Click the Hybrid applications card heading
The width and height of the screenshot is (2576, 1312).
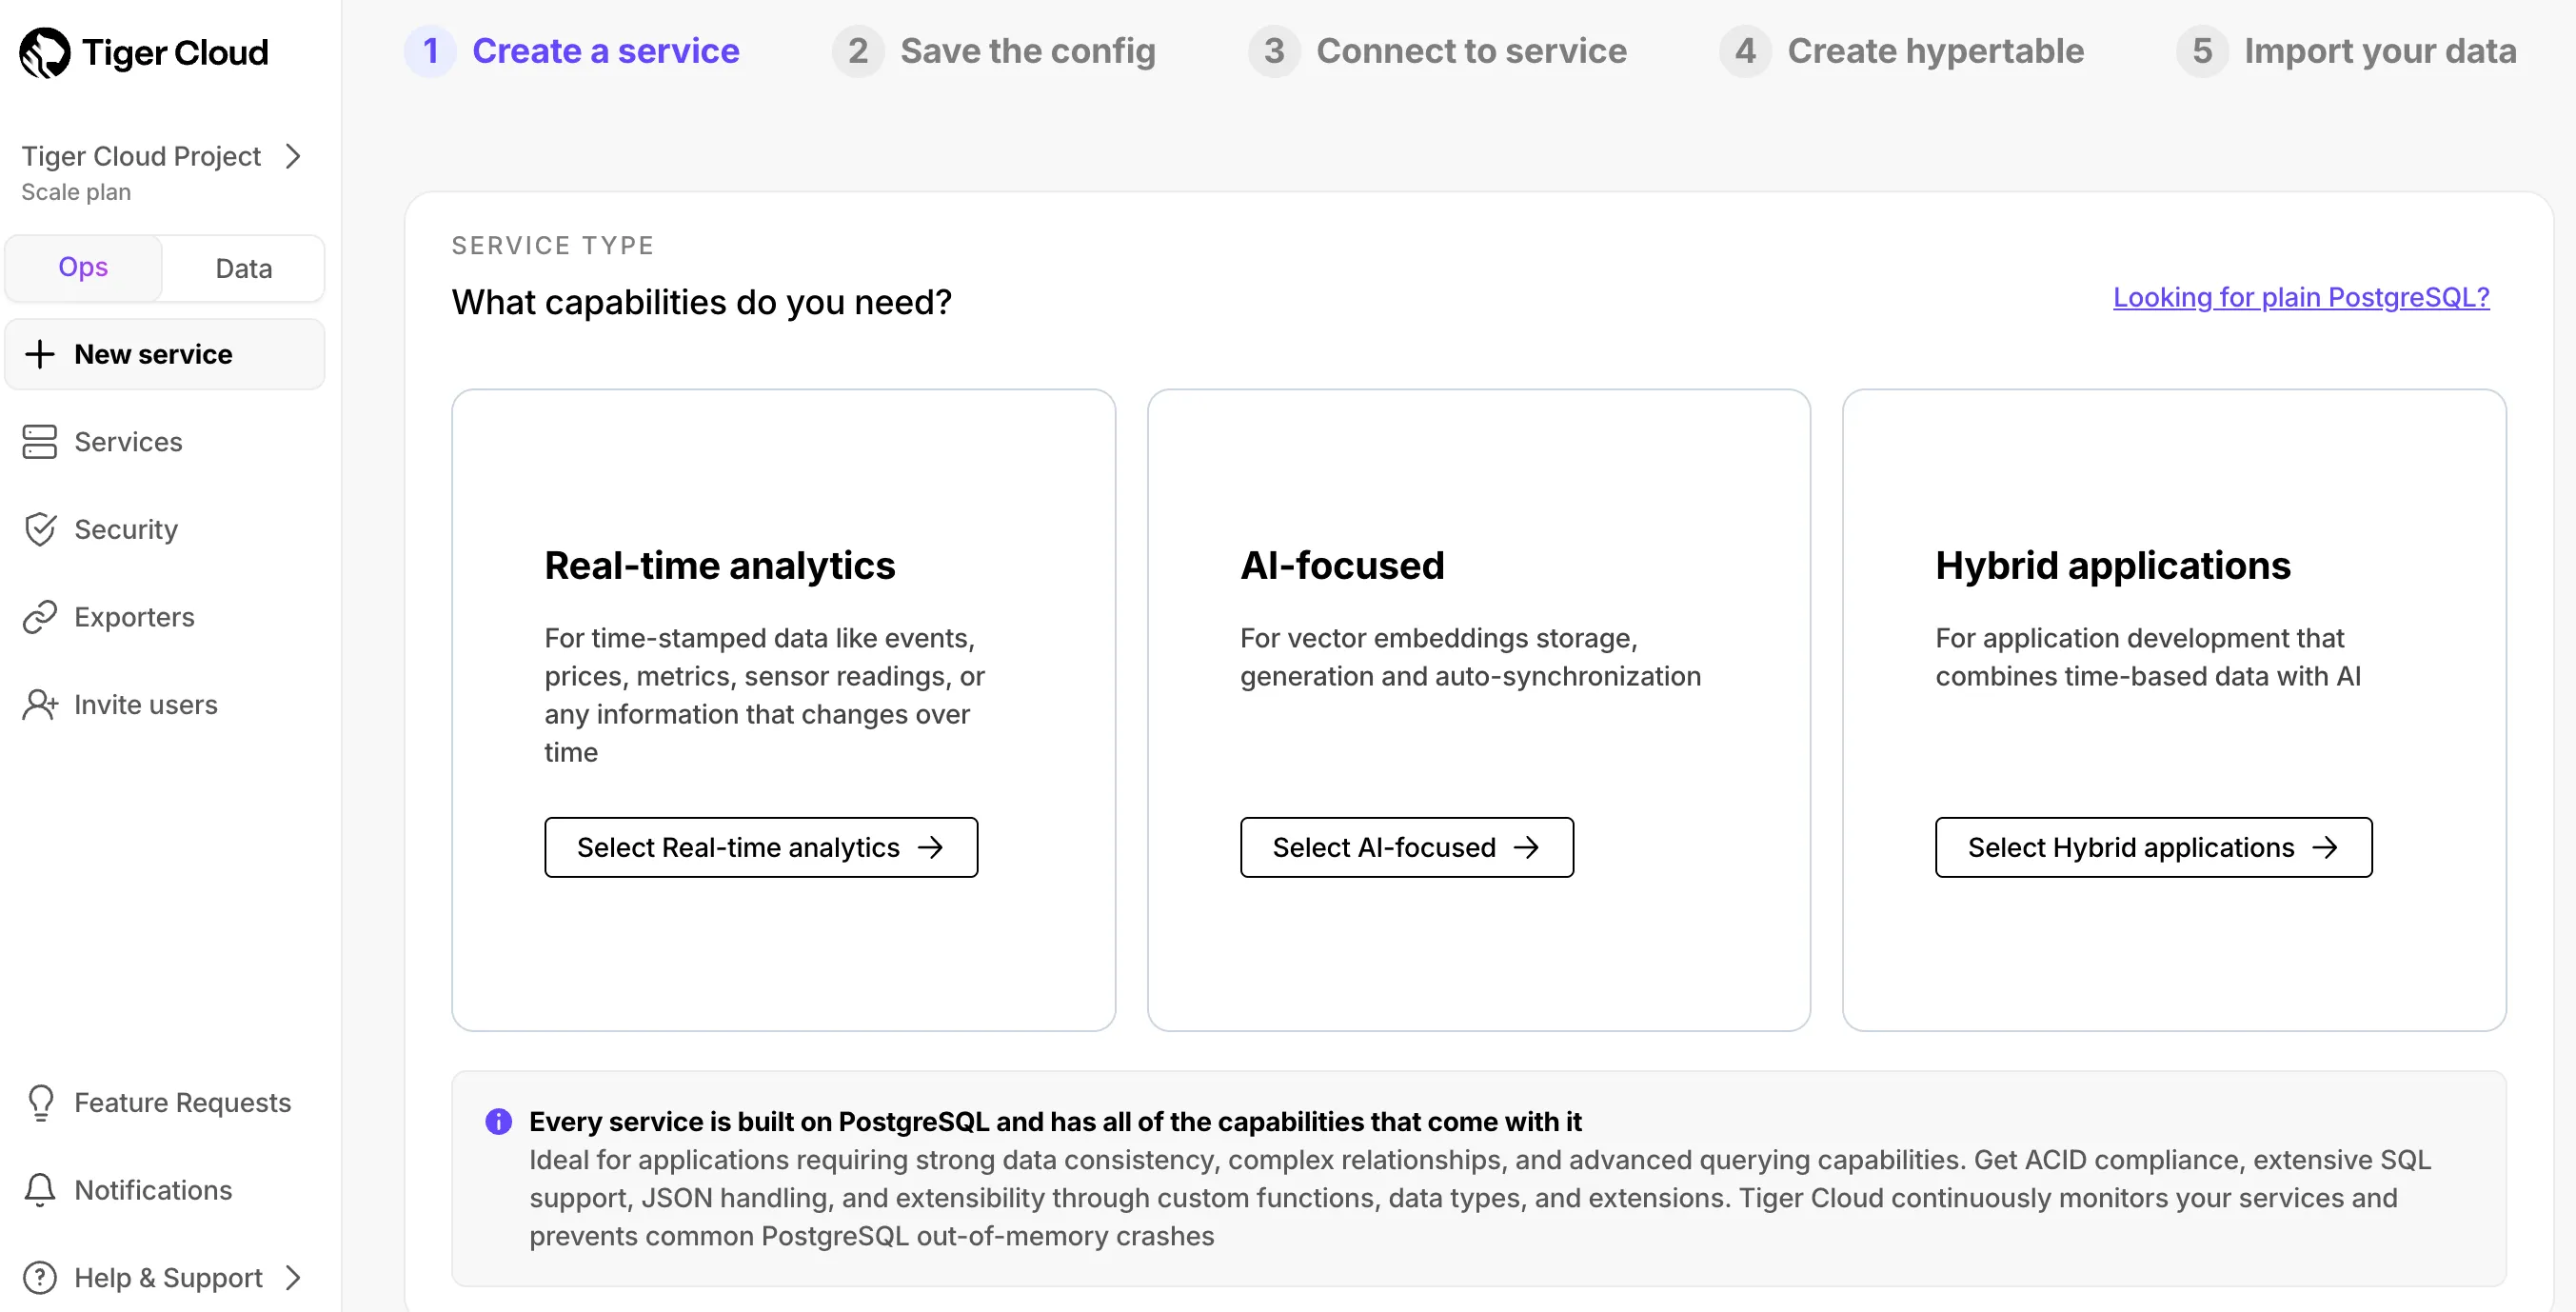point(2112,566)
